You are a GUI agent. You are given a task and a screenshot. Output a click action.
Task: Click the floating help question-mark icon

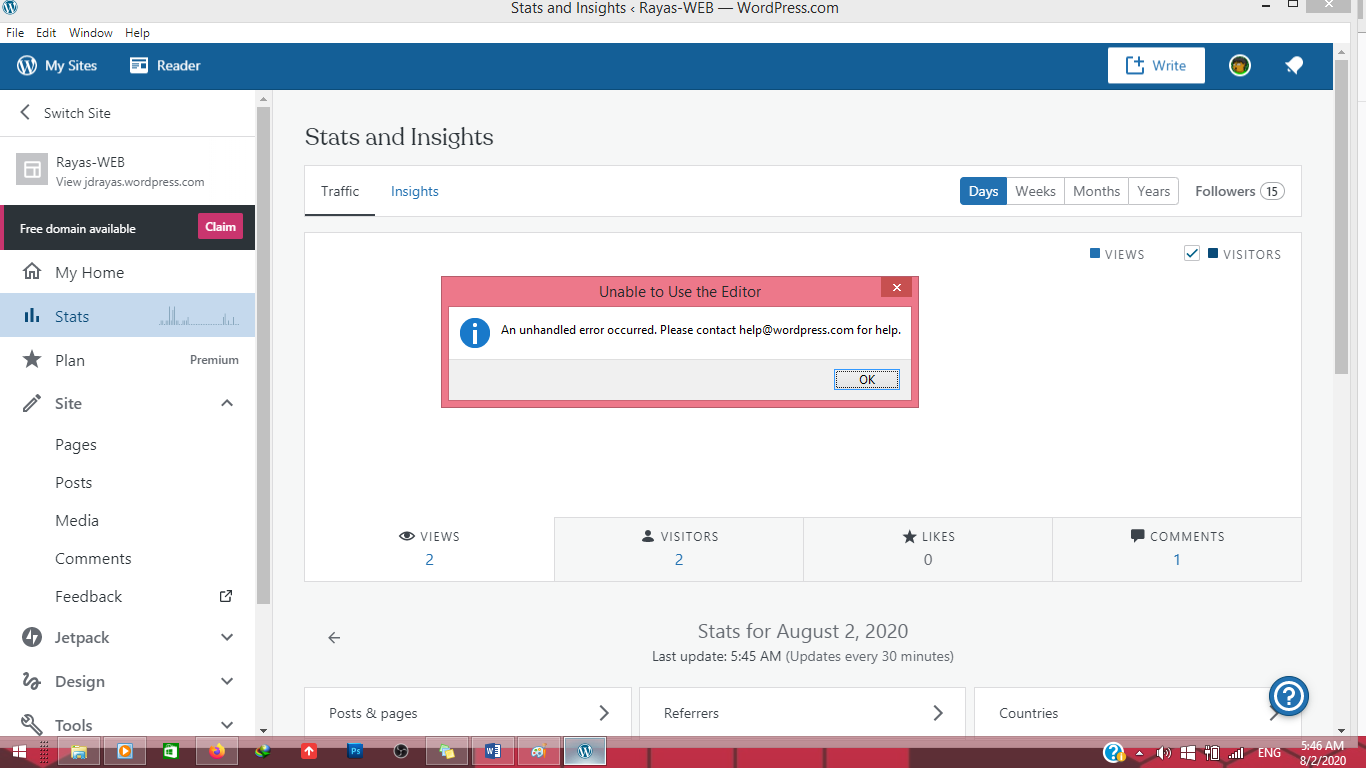pyautogui.click(x=1289, y=696)
